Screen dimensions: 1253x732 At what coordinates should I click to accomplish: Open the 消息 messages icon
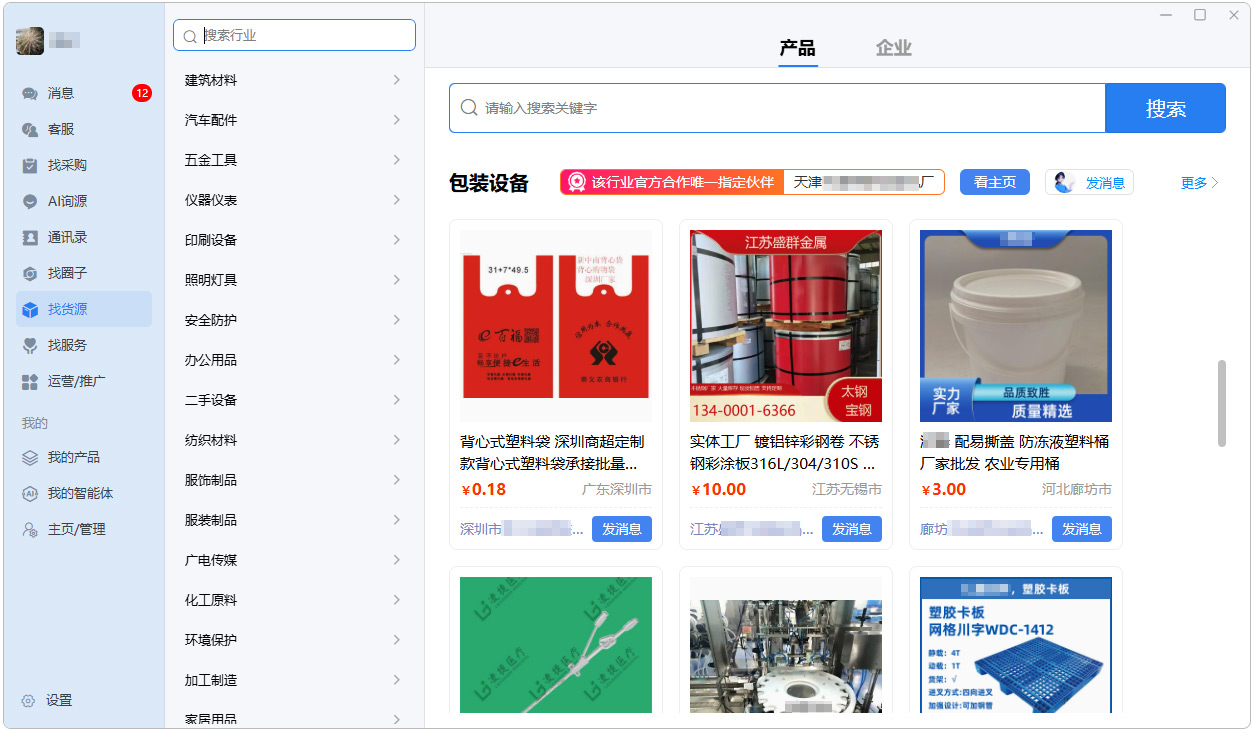coord(30,93)
